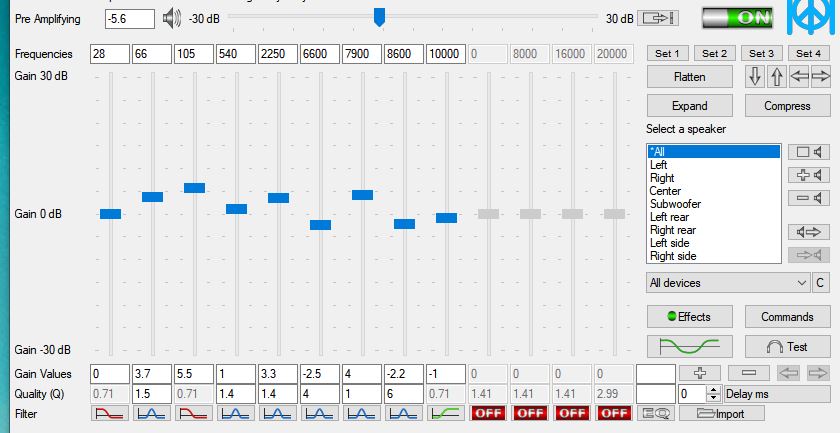This screenshot has width=840, height=433.
Task: Select Left rear in the speaker list
Action: [x=671, y=217]
